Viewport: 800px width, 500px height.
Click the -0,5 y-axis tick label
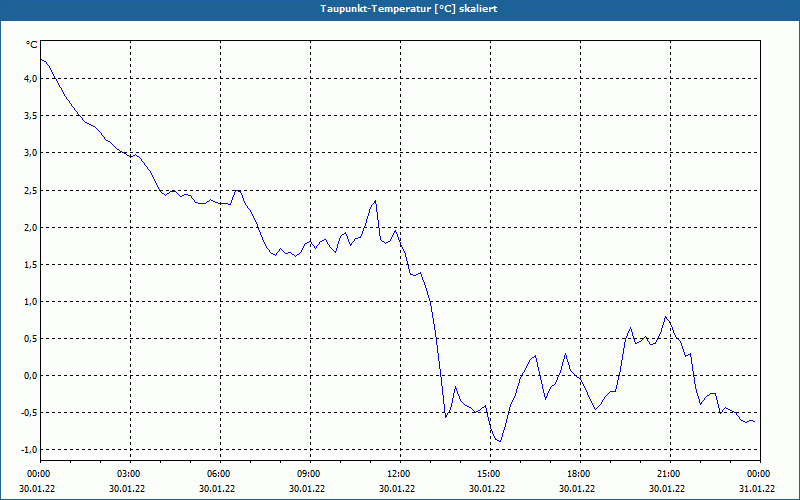tap(28, 413)
